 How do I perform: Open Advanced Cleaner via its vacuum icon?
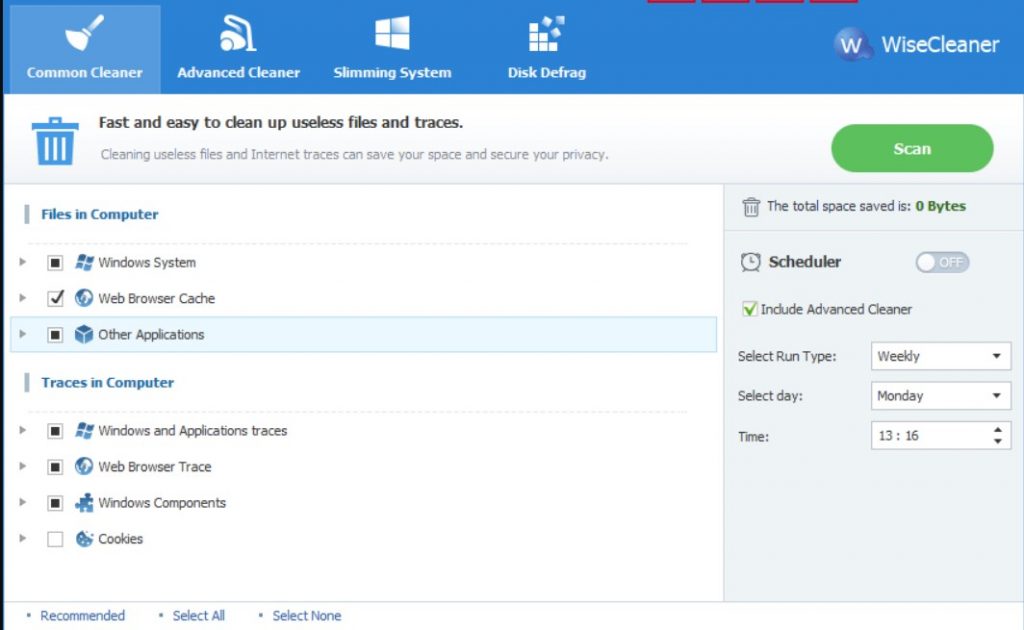pyautogui.click(x=238, y=30)
